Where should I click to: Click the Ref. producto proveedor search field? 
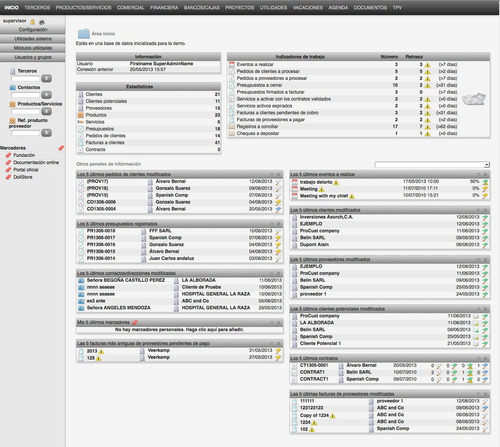point(25,133)
